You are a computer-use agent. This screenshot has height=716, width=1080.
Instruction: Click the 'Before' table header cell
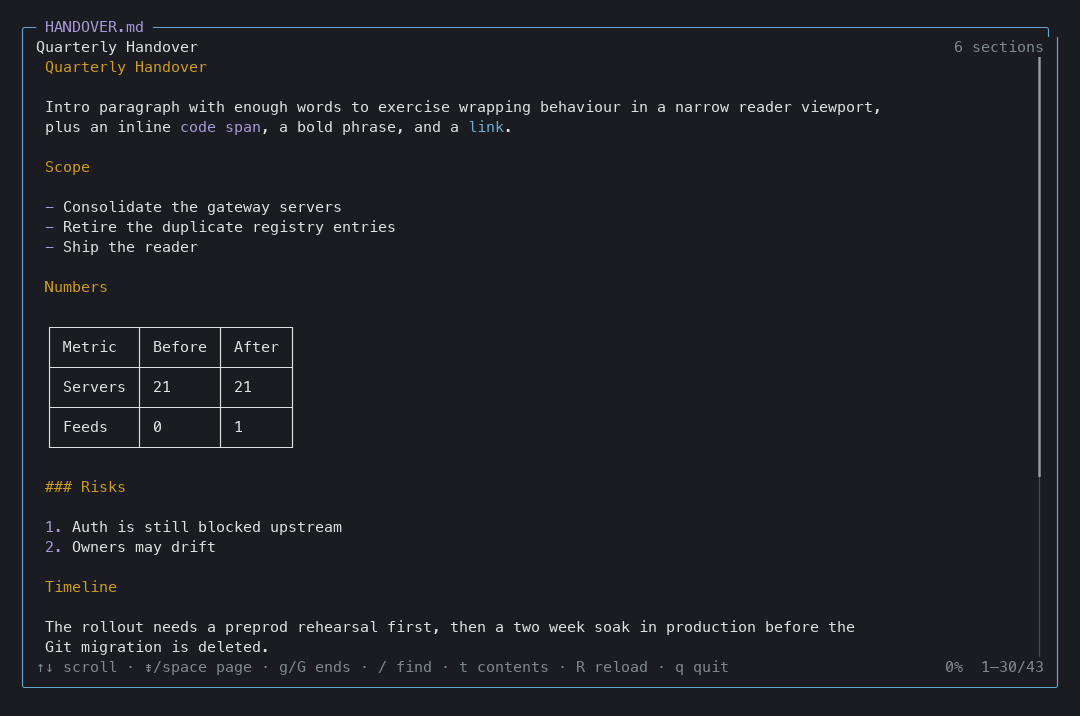(180, 347)
